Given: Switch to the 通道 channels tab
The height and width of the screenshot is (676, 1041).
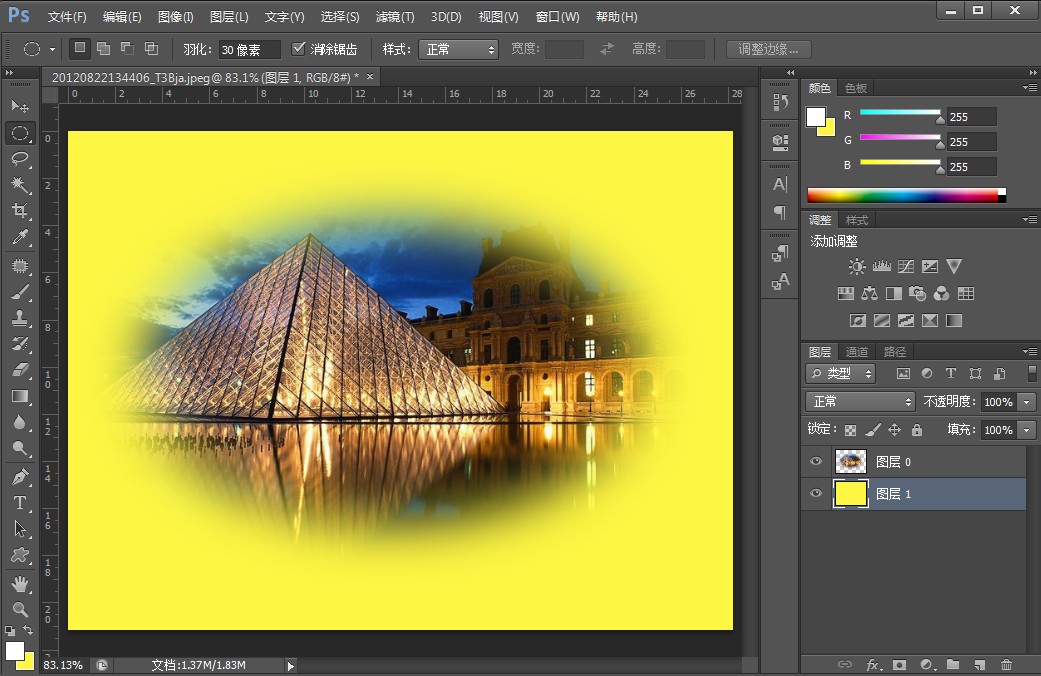Looking at the screenshot, I should tap(857, 352).
